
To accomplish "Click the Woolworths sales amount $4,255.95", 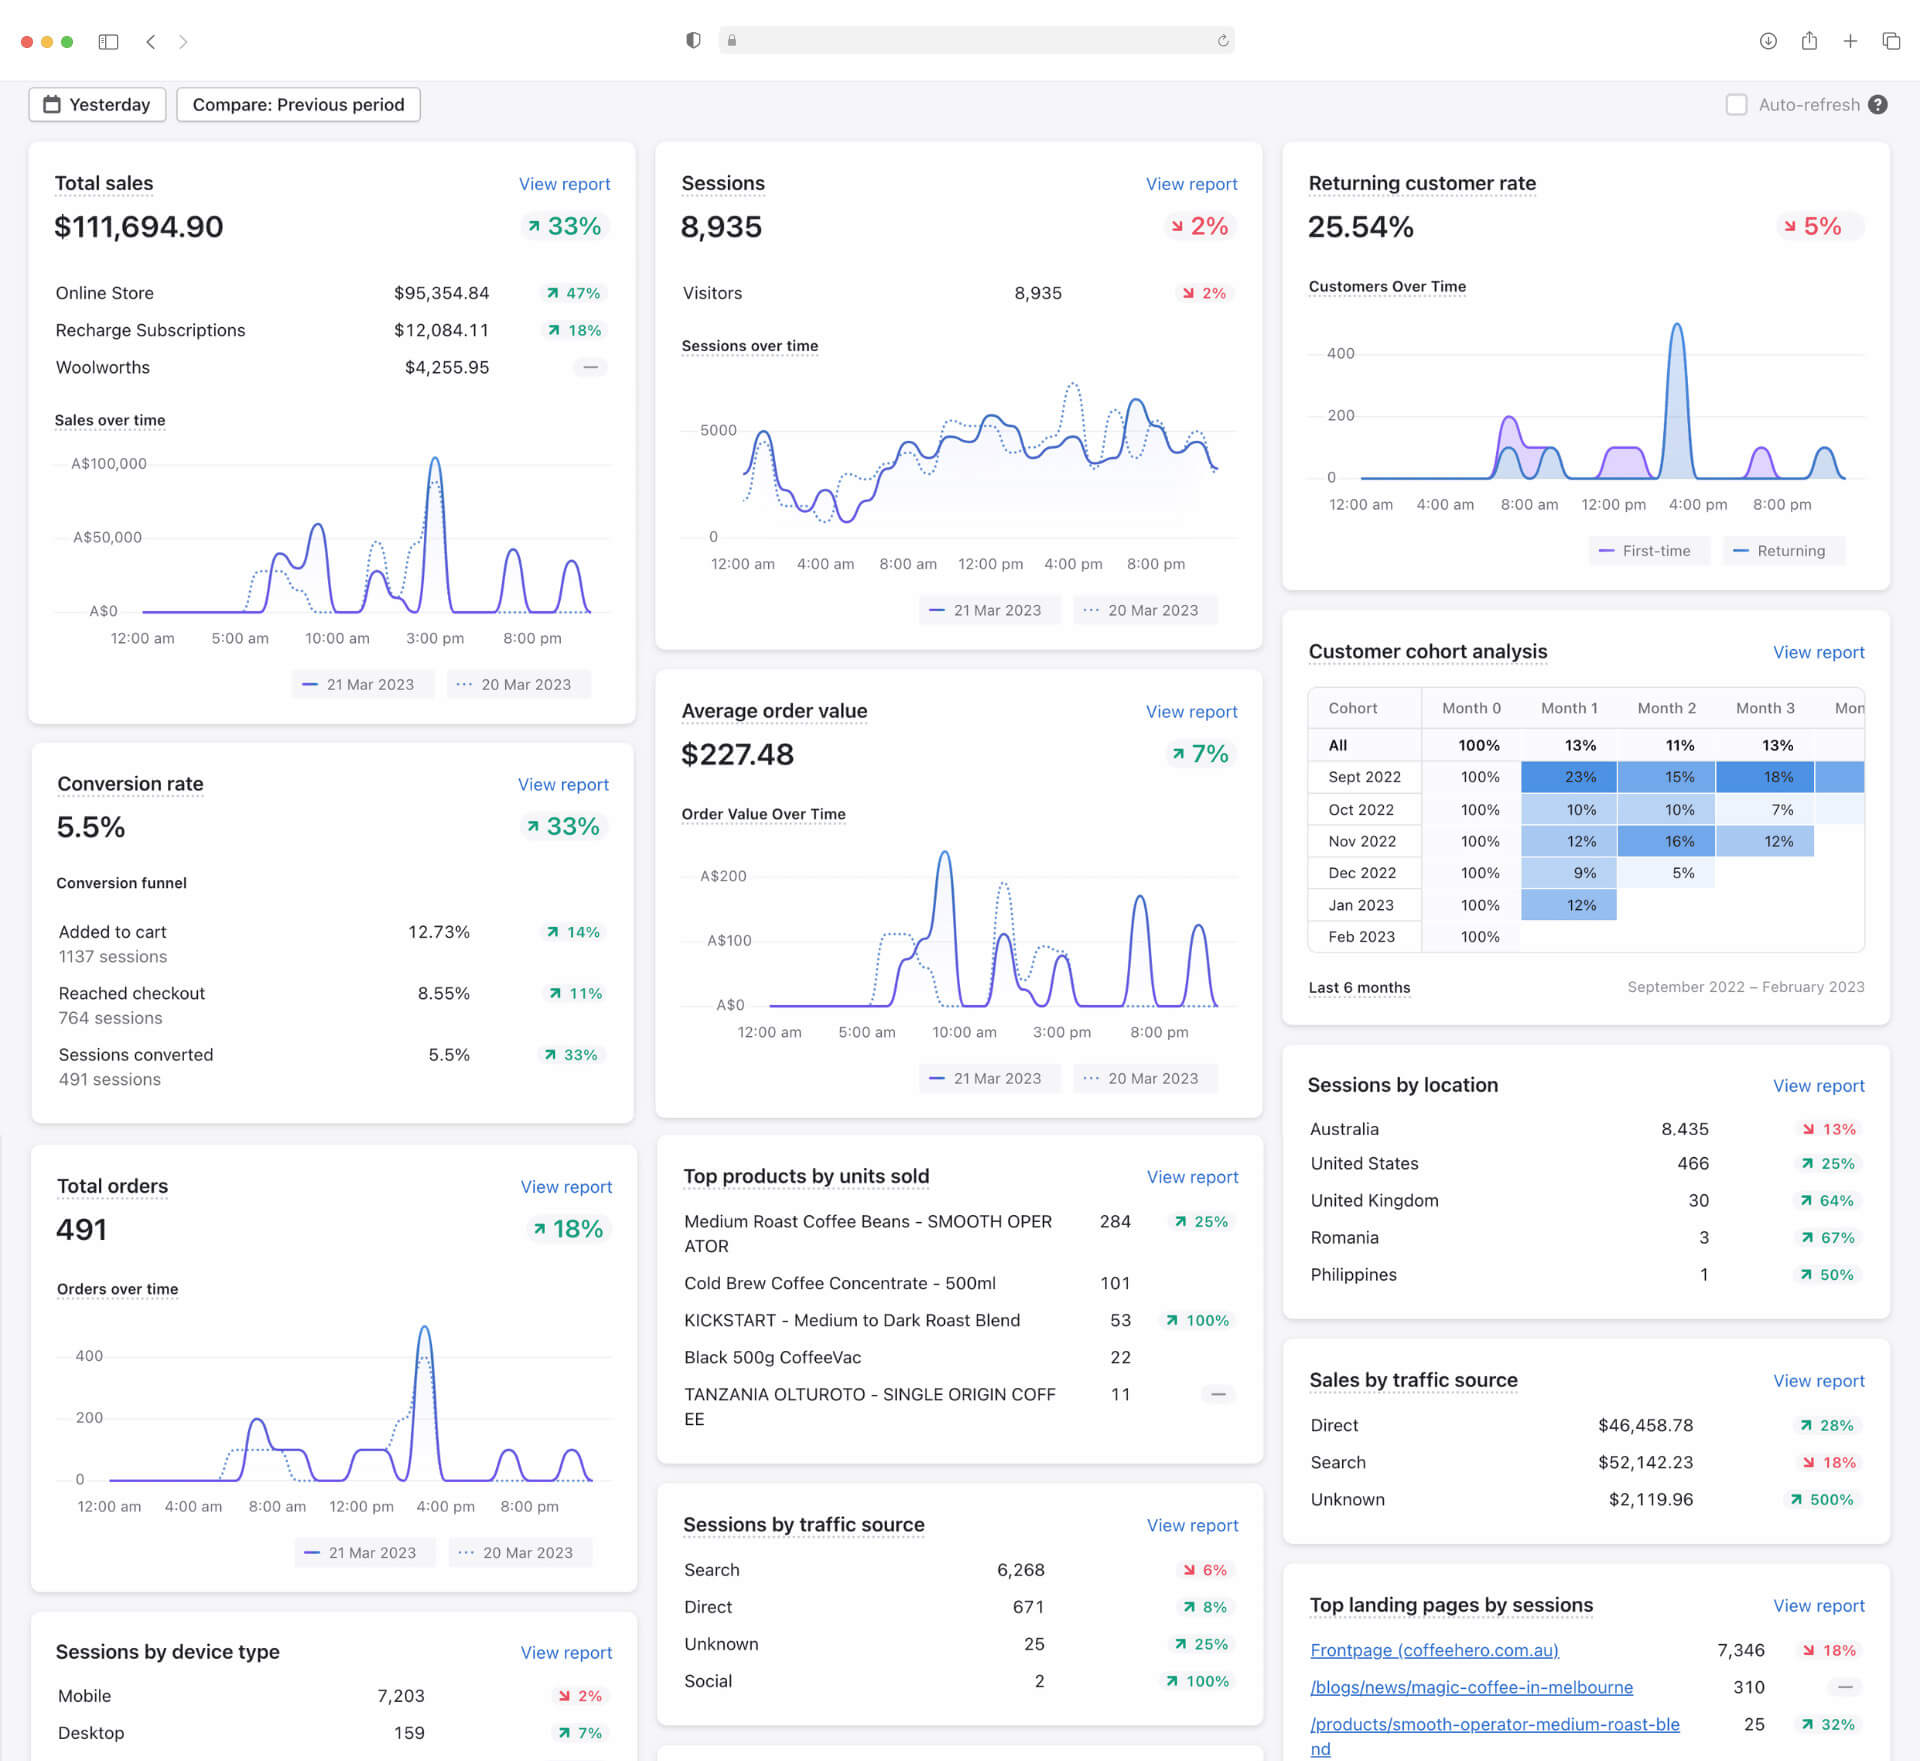I will 446,367.
